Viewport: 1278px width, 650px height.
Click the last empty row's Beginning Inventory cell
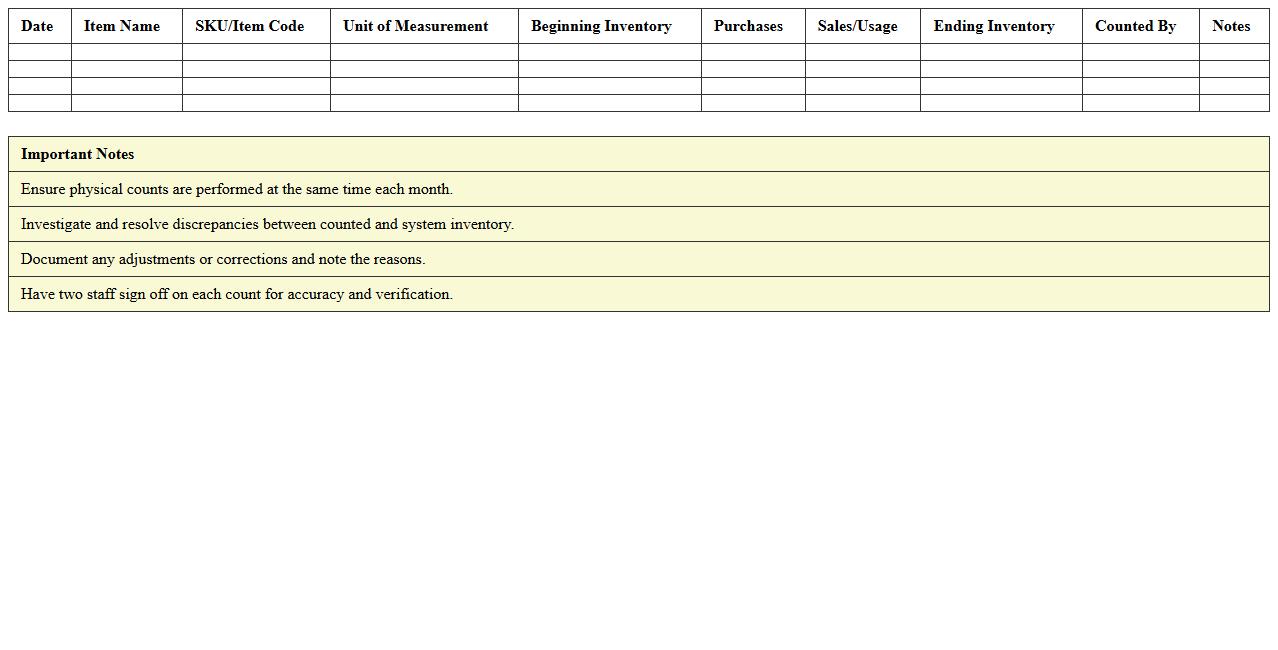click(x=610, y=103)
